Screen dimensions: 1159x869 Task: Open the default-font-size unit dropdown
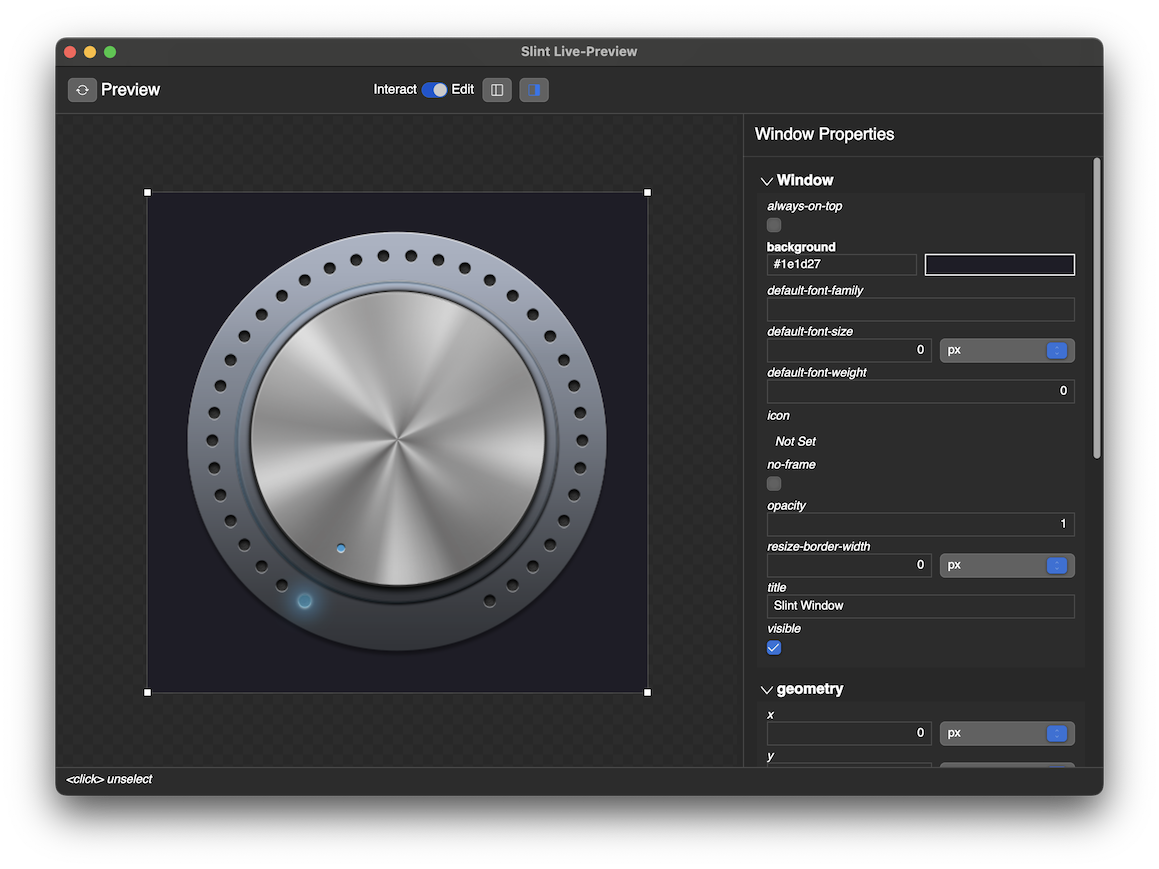tap(1006, 350)
